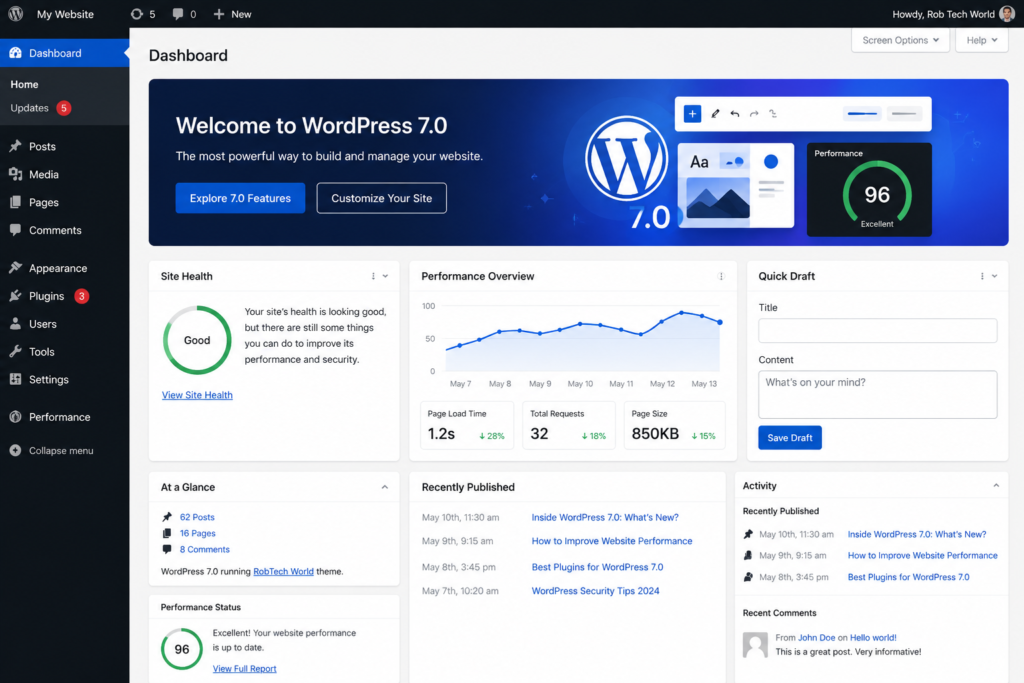The height and width of the screenshot is (683, 1024).
Task: Expand the Help dropdown
Action: (982, 40)
